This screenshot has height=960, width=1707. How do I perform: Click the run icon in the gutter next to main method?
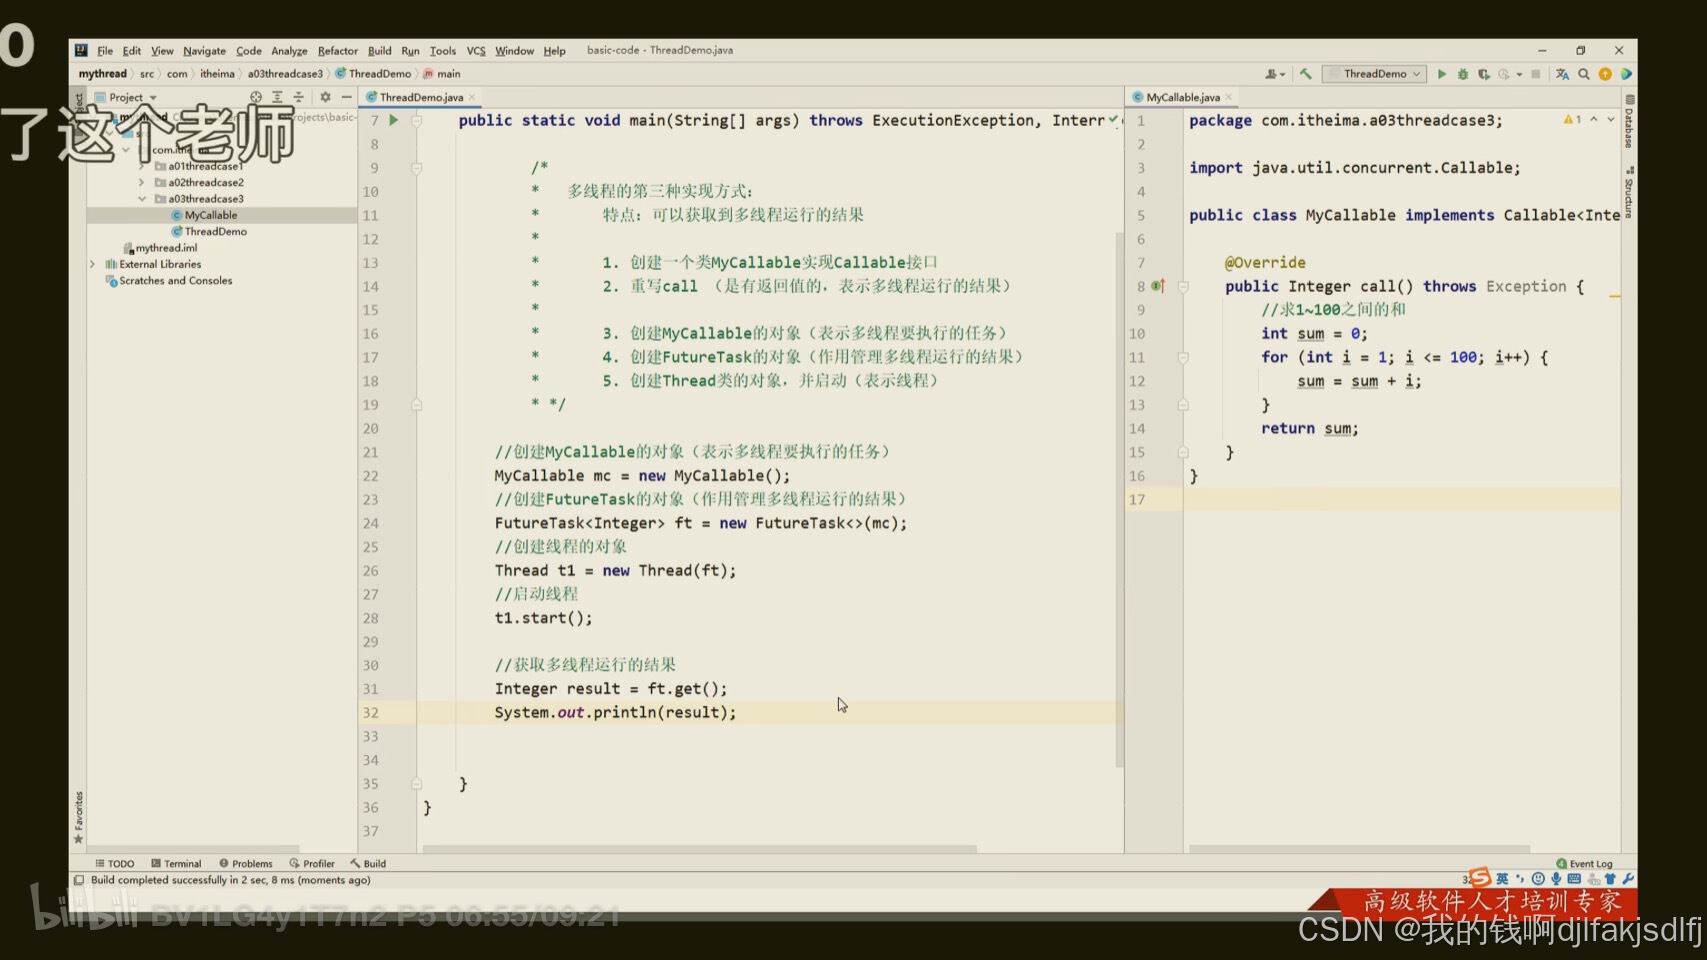click(x=393, y=119)
